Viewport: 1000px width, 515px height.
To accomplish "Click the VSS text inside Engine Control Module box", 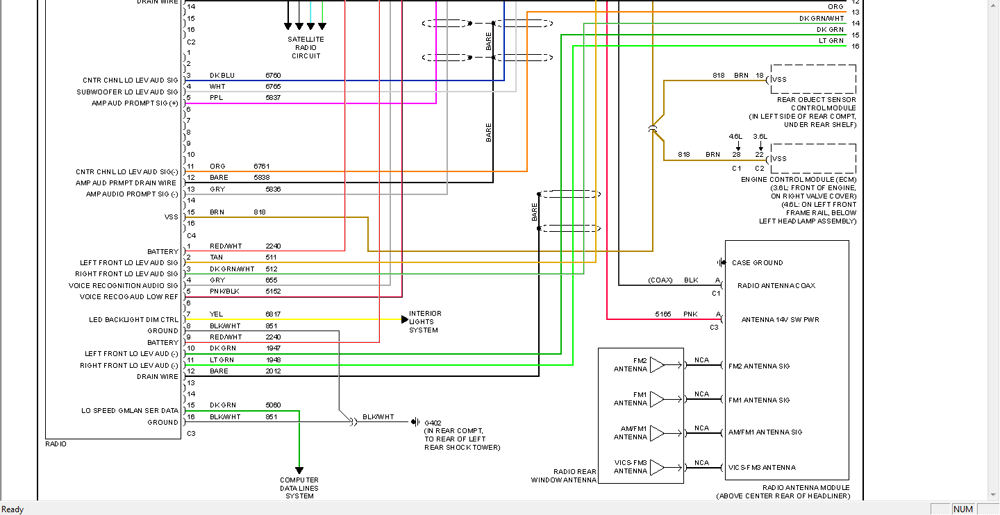I will 779,159.
